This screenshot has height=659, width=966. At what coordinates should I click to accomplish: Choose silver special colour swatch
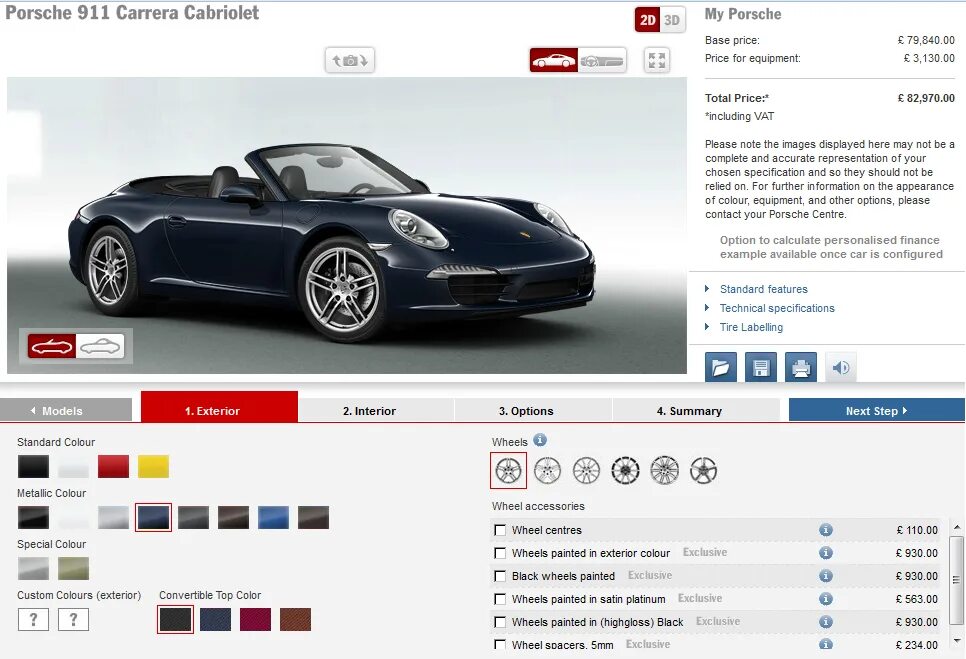click(33, 568)
